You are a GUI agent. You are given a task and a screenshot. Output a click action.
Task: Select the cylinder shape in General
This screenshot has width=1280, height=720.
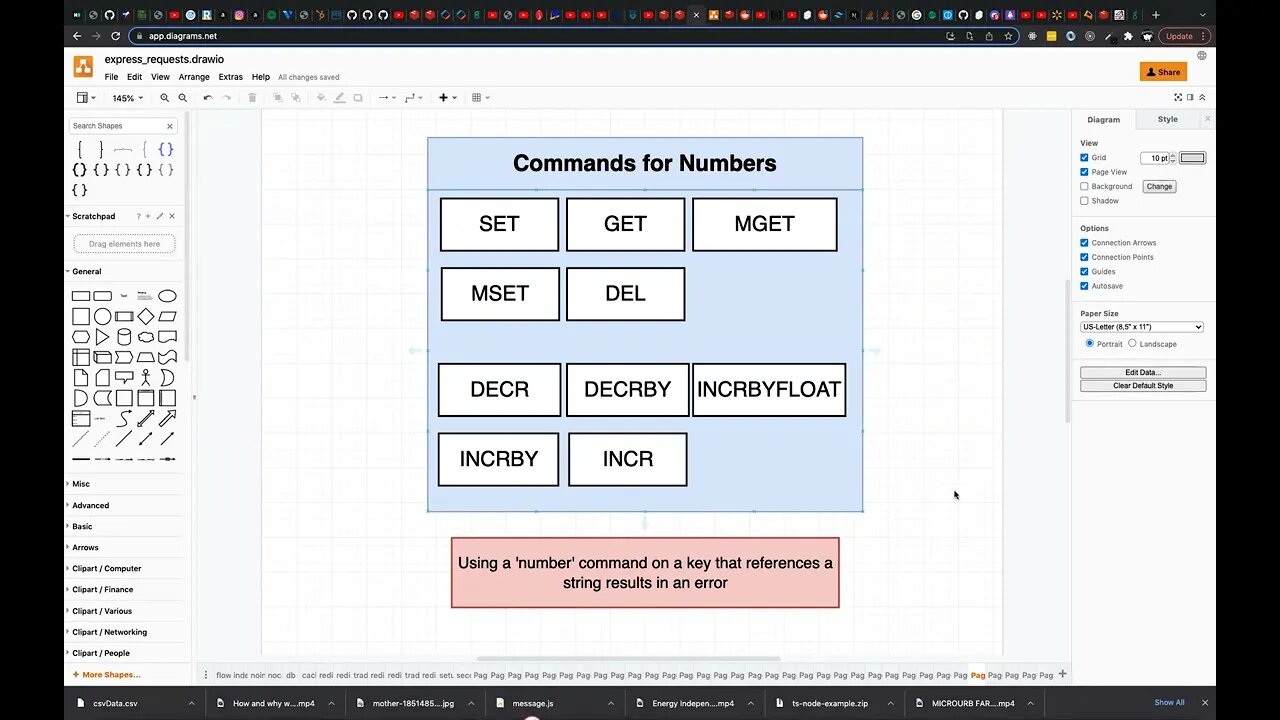(124, 337)
